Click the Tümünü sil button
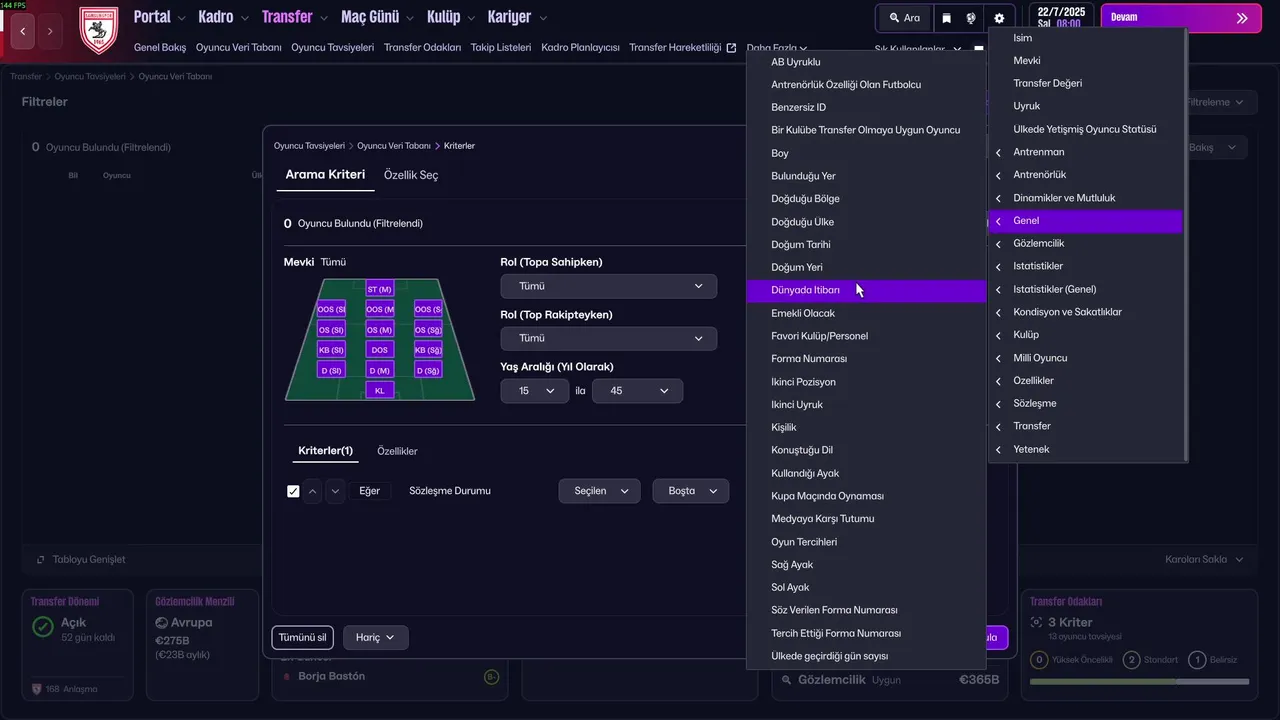Screen dimensions: 1280x720 (302, 637)
